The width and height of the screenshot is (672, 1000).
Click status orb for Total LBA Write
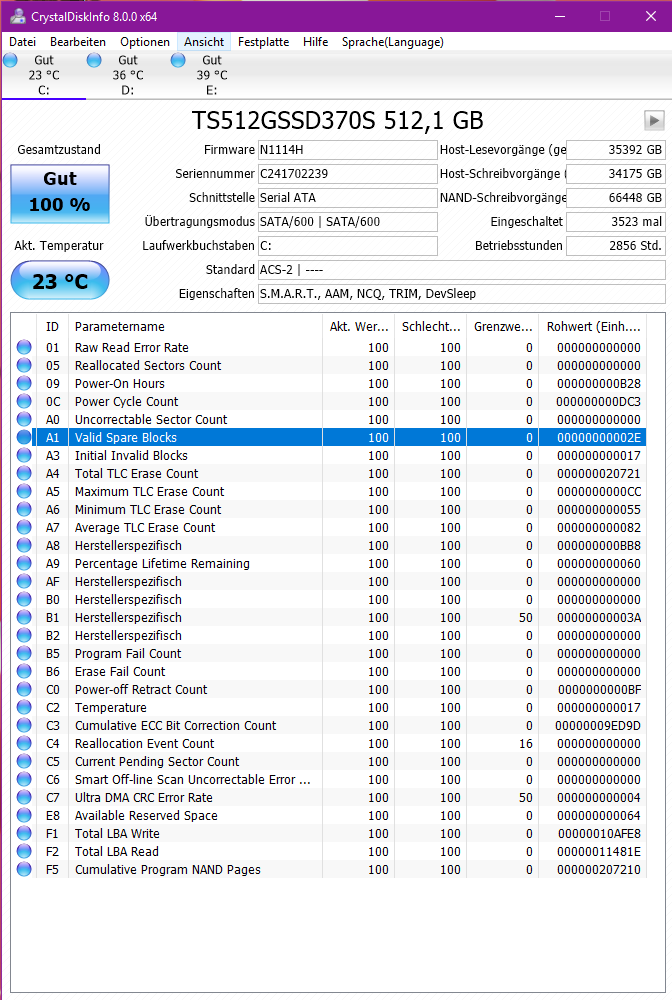point(24,833)
